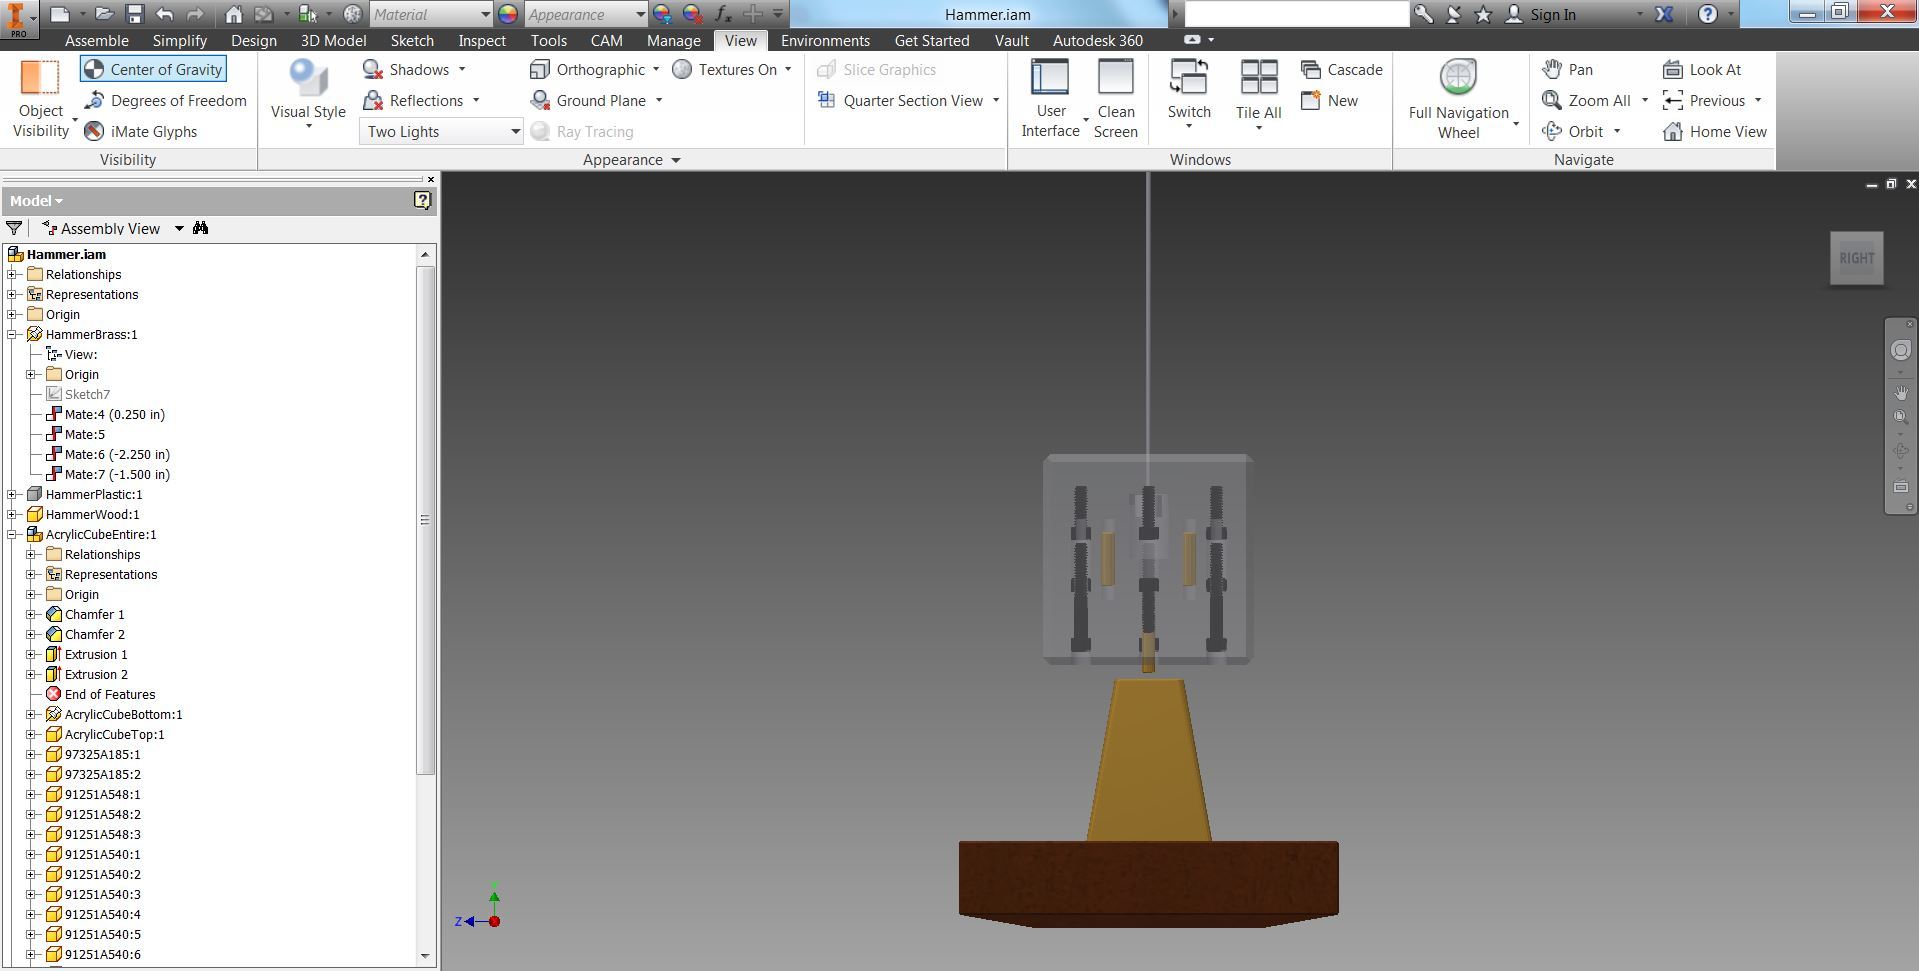
Task: Toggle Textures On setting
Action: (725, 69)
